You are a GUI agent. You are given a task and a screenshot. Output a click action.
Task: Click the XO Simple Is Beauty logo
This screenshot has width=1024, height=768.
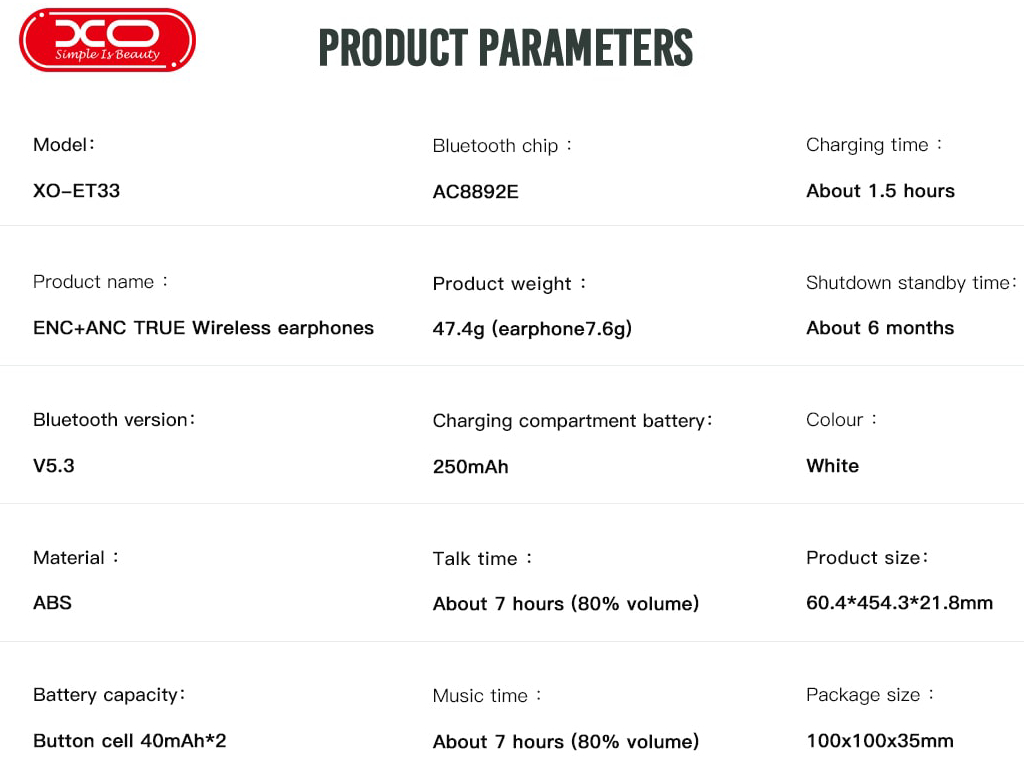[107, 41]
